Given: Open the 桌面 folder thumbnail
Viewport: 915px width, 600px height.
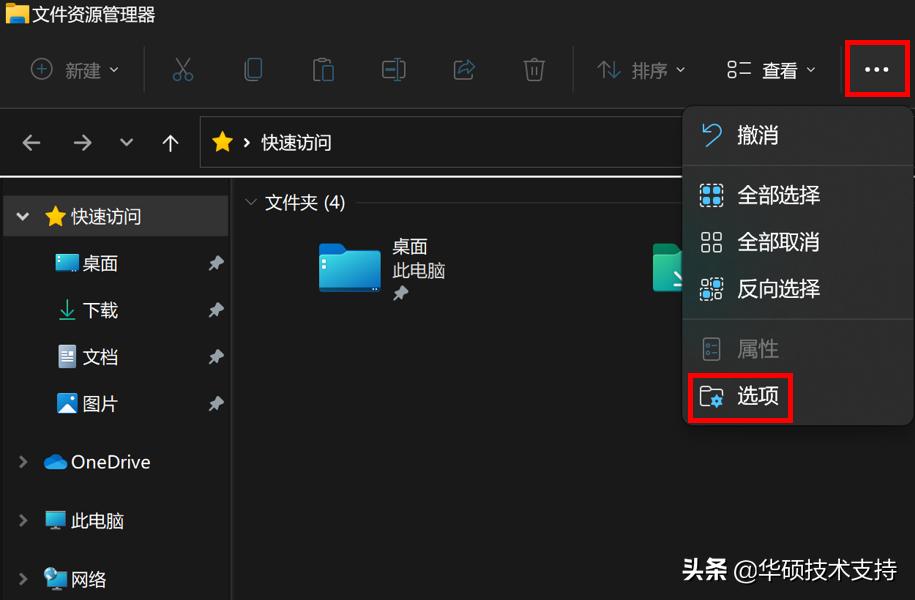Looking at the screenshot, I should click(348, 268).
